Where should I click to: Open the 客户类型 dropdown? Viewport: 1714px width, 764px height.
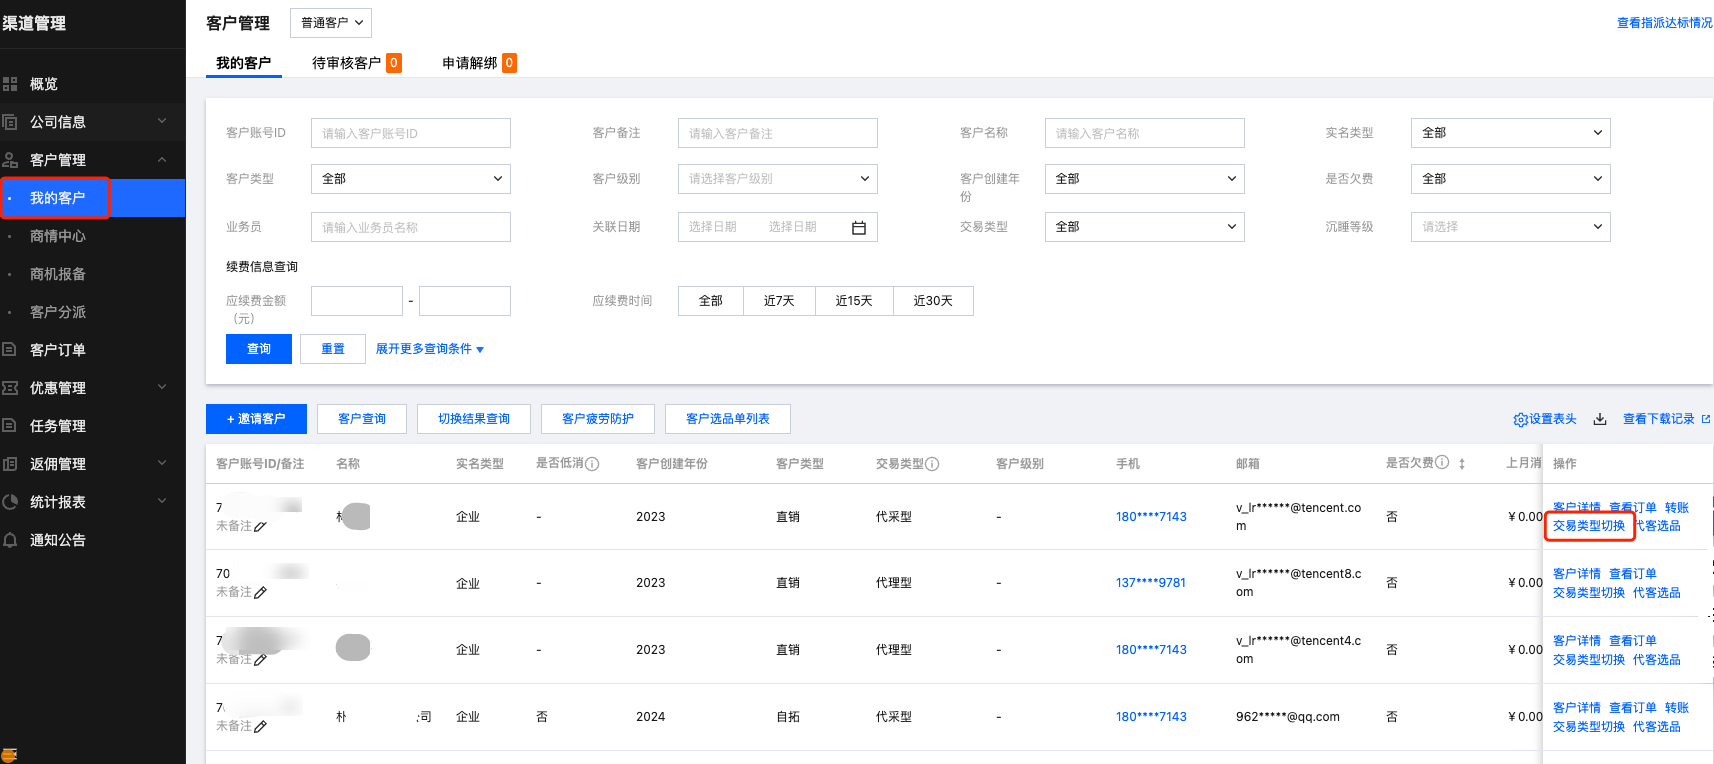click(x=411, y=179)
